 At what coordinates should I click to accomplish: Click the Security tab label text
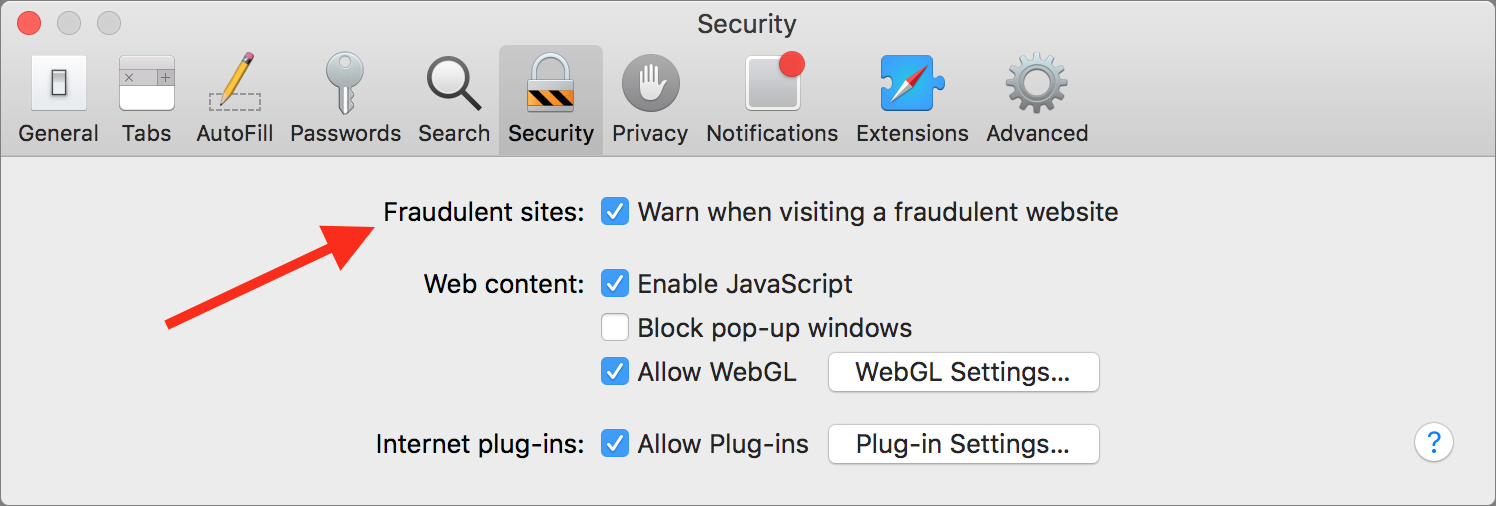(x=551, y=133)
